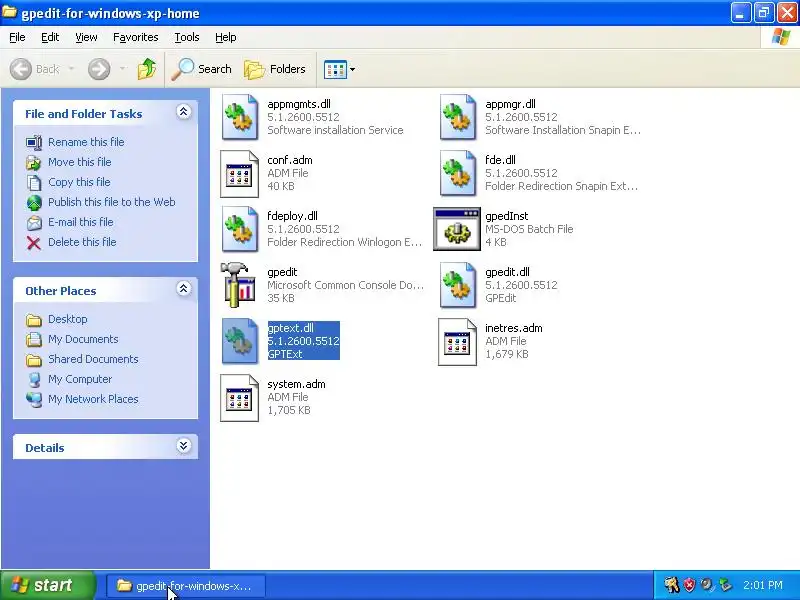Click the fdeploy.dll file name
The image size is (800, 600).
point(292,216)
